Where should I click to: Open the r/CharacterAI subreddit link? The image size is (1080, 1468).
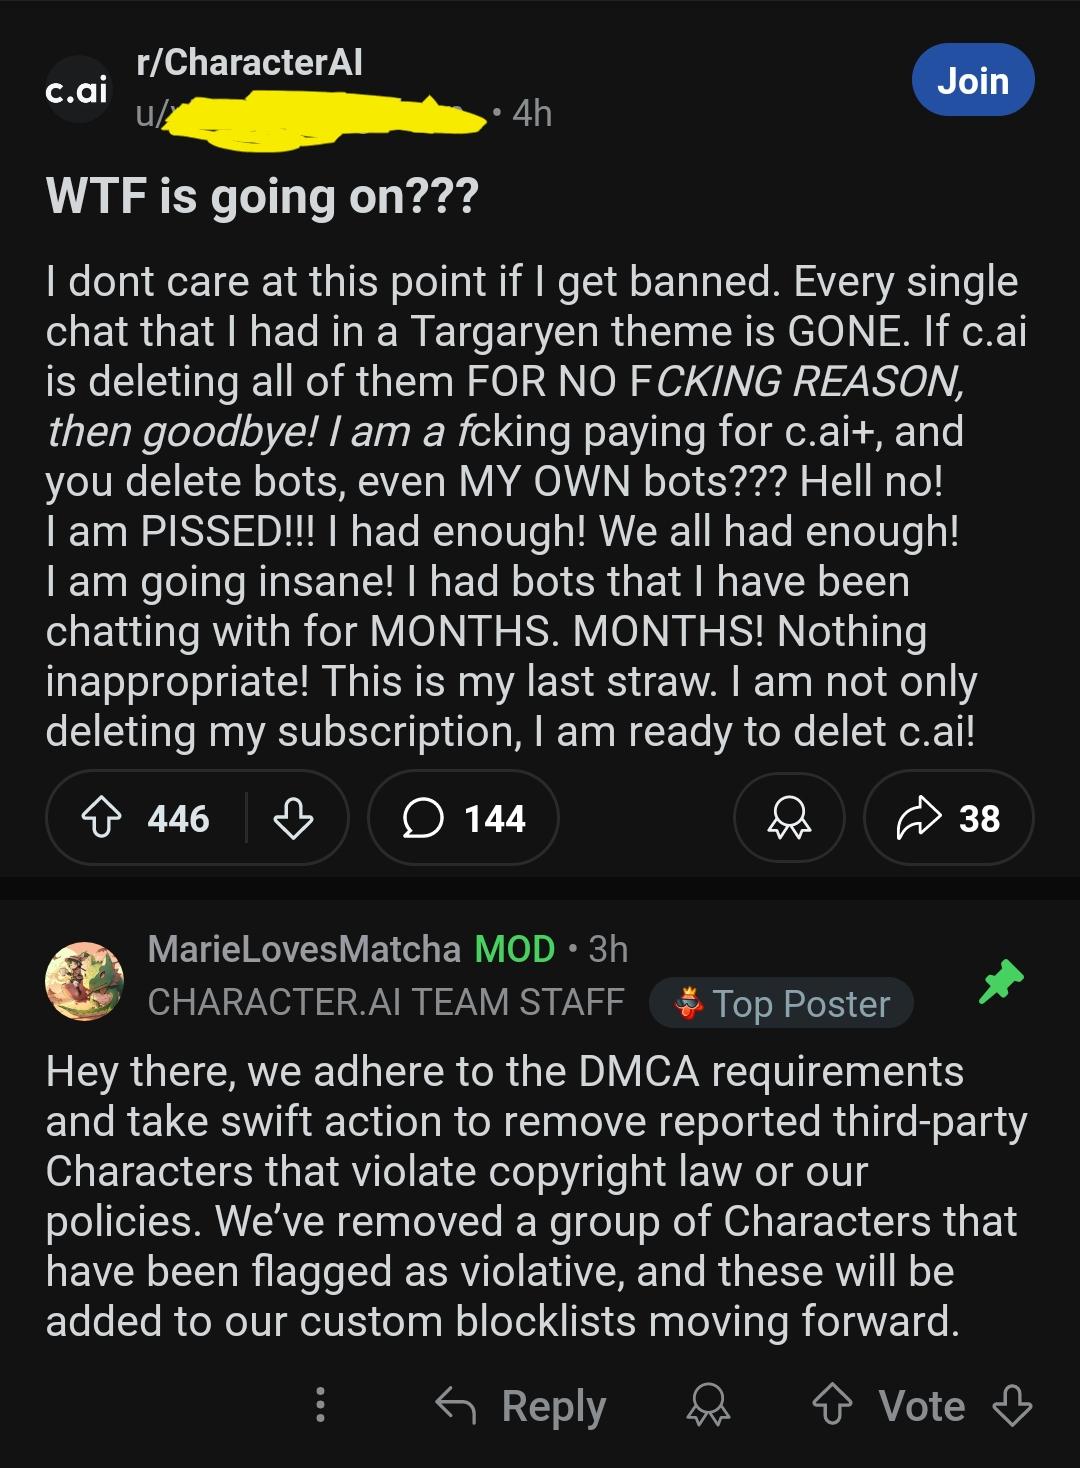point(249,62)
